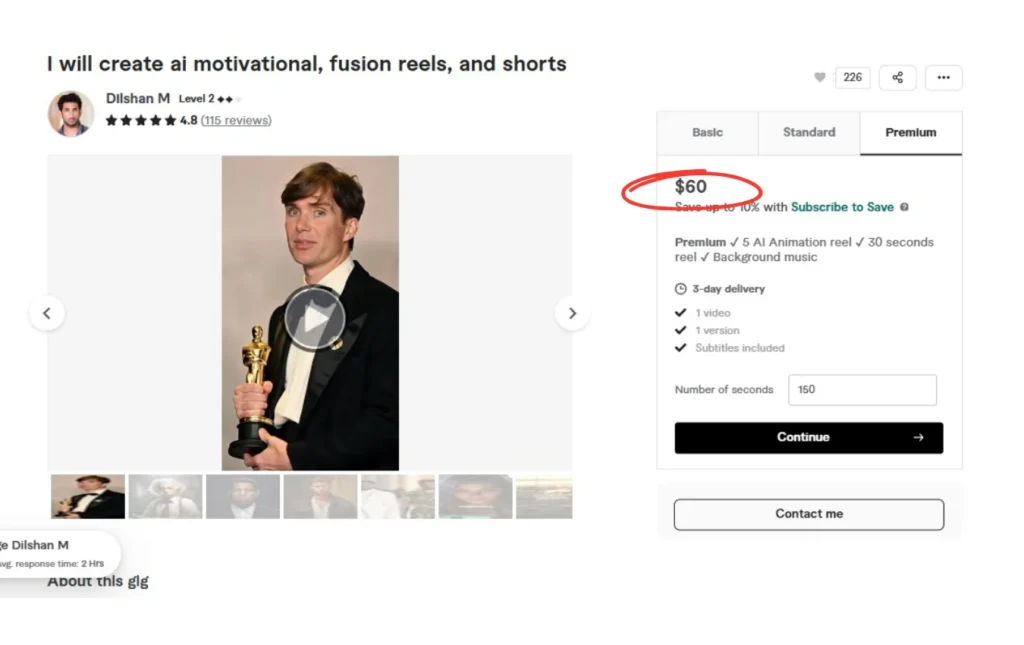Screen dimensions: 1024x645
Task: Select the second gallery thumbnail
Action: 165,497
